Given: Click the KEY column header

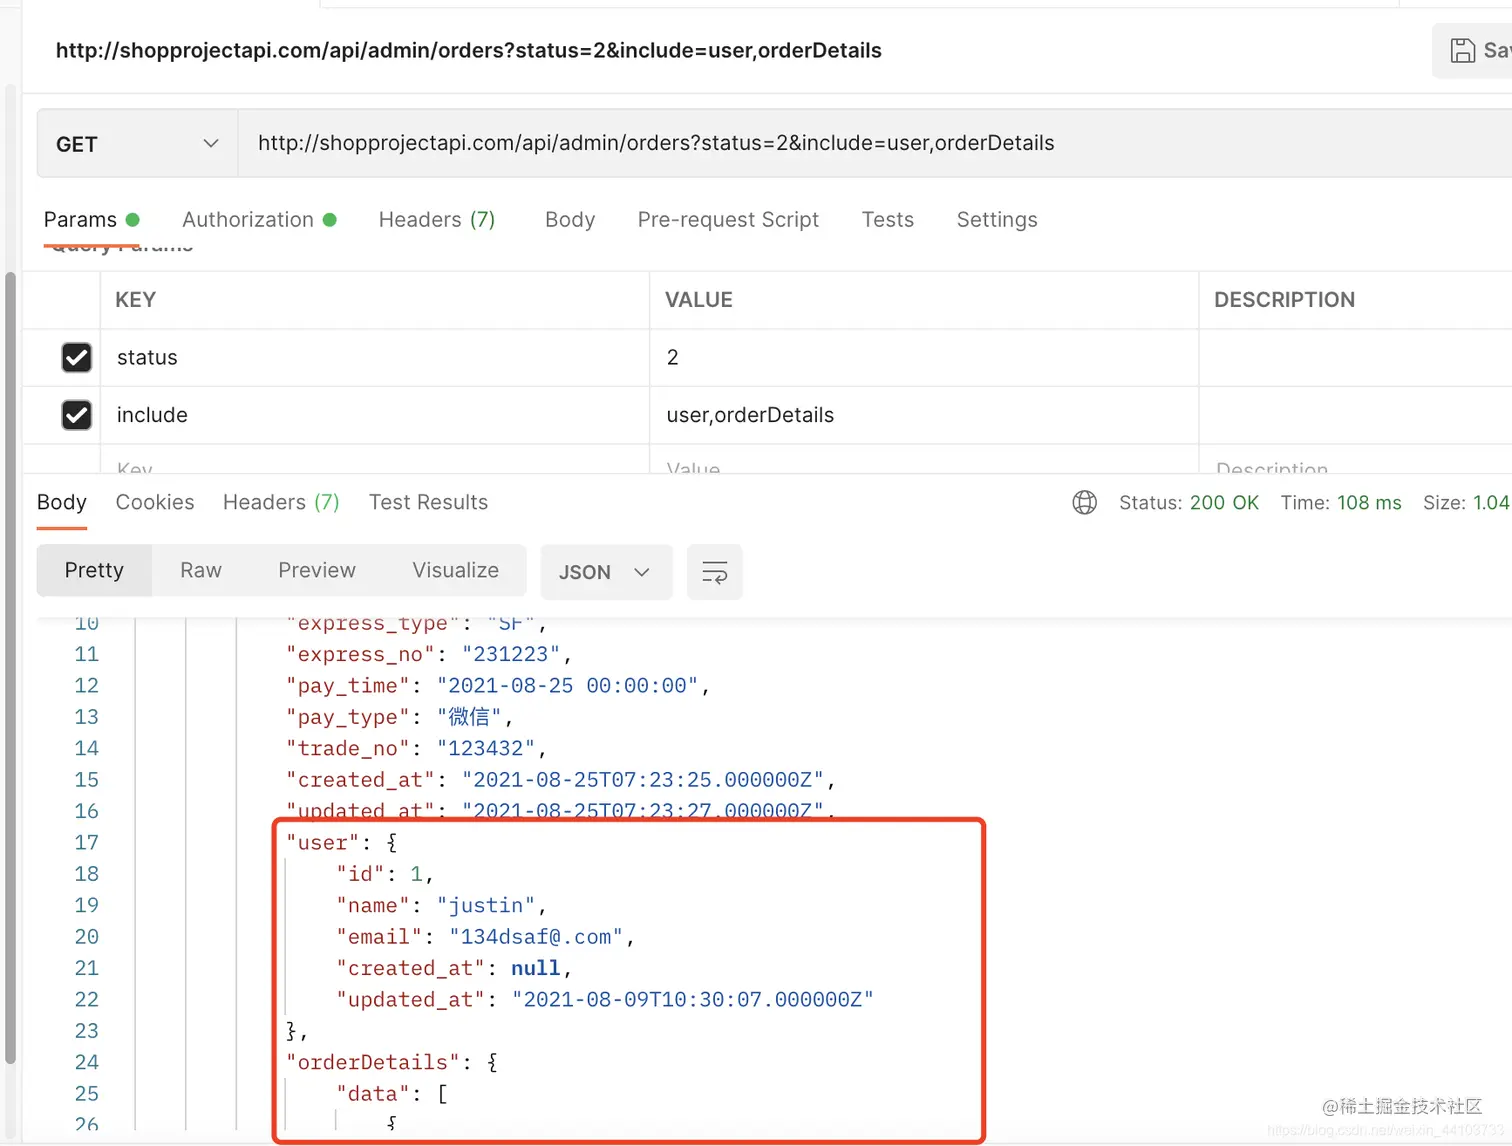Looking at the screenshot, I should pyautogui.click(x=136, y=300).
